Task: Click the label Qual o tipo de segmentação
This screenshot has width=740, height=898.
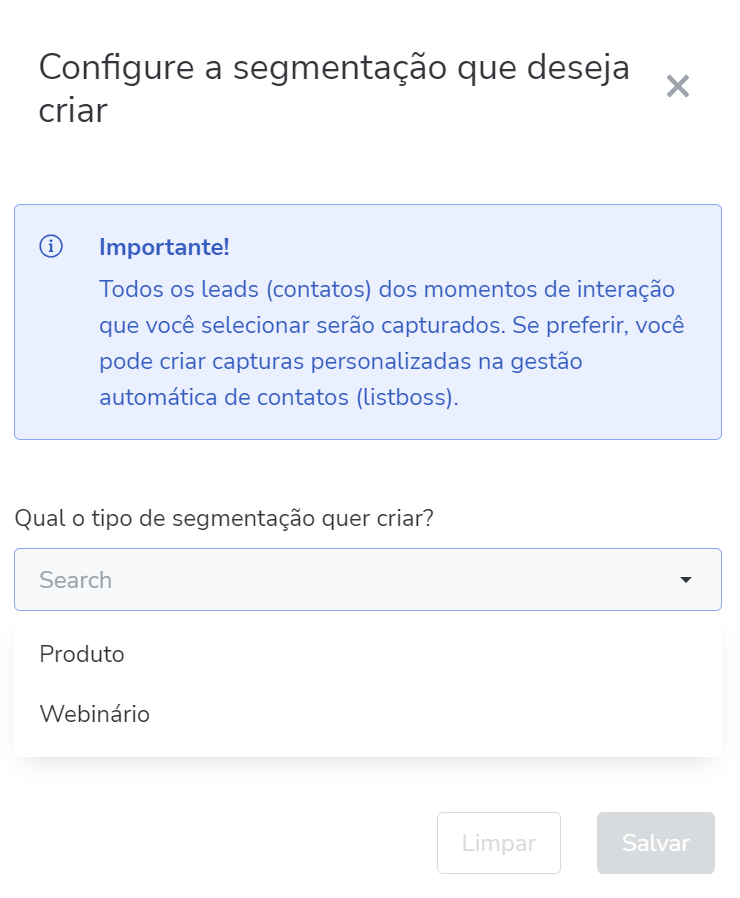Action: click(x=224, y=518)
